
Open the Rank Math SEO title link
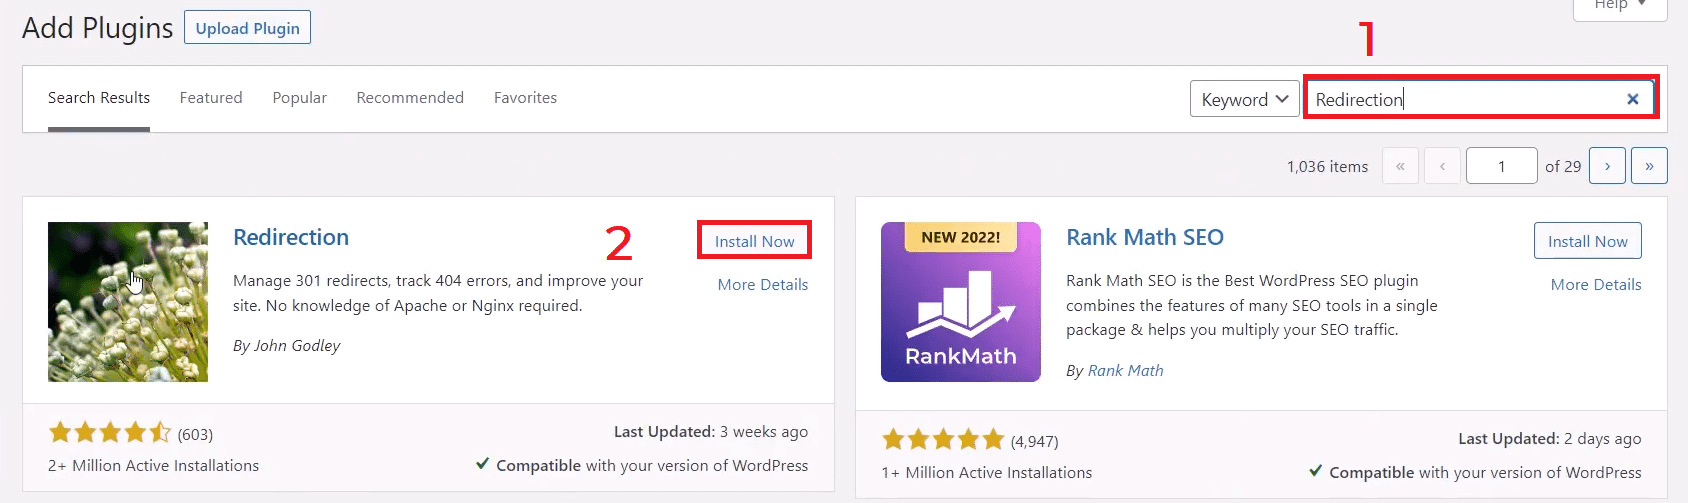point(1145,238)
